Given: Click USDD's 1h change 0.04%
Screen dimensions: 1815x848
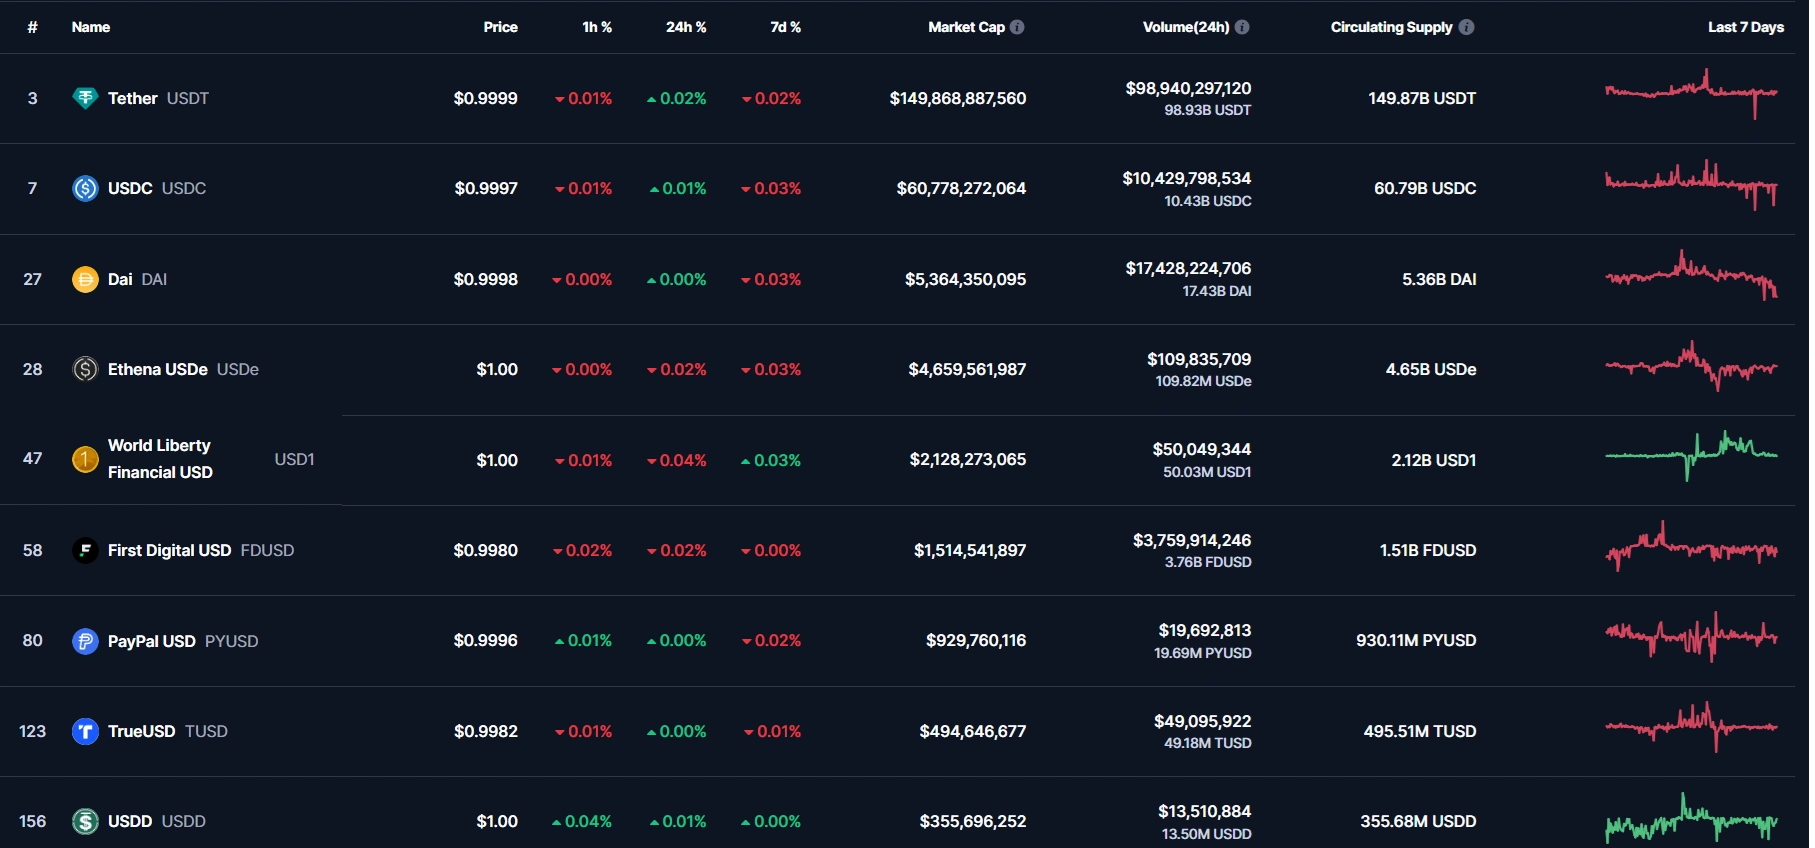Looking at the screenshot, I should (582, 821).
